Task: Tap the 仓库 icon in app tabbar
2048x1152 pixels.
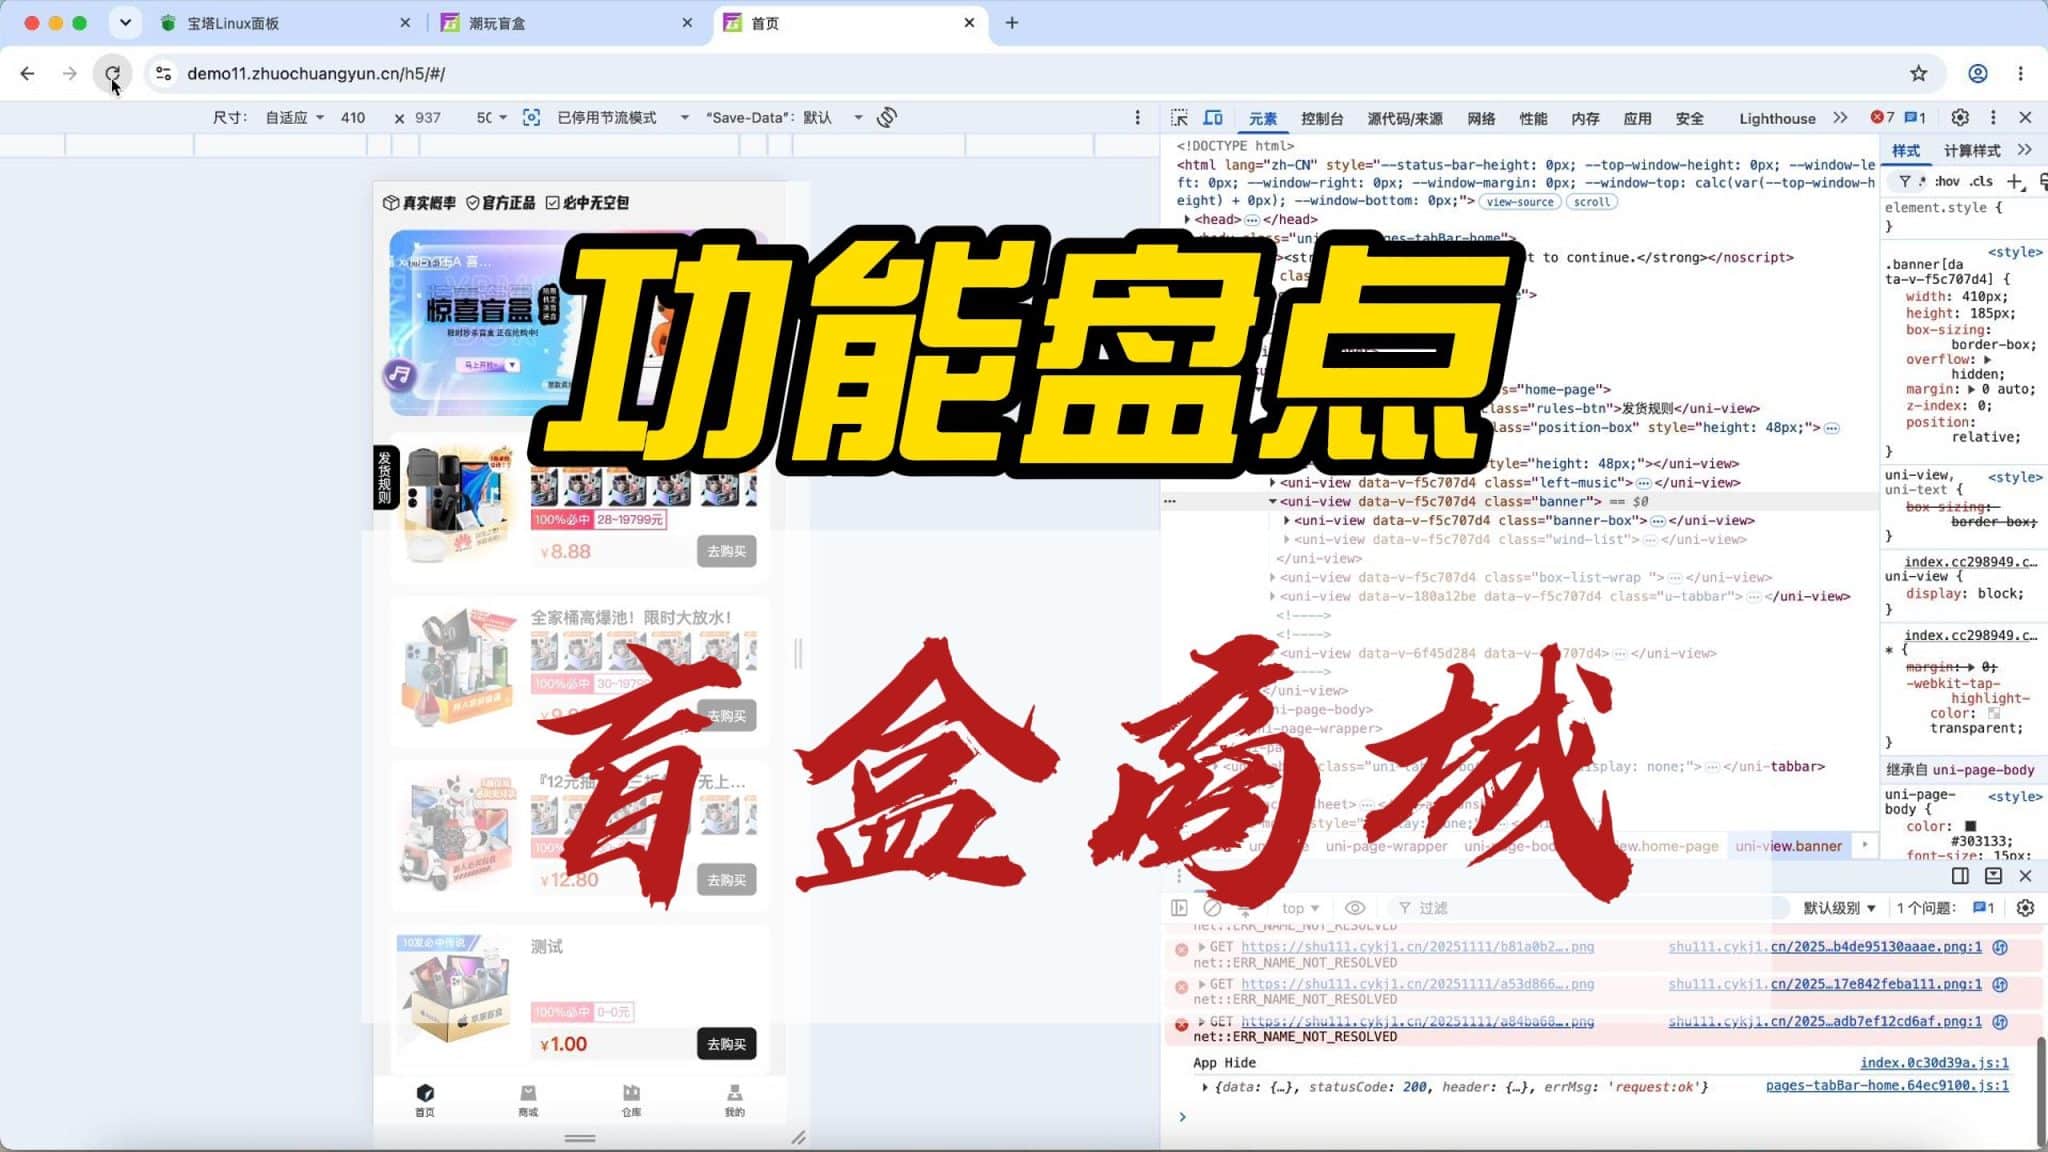Action: point(631,1099)
